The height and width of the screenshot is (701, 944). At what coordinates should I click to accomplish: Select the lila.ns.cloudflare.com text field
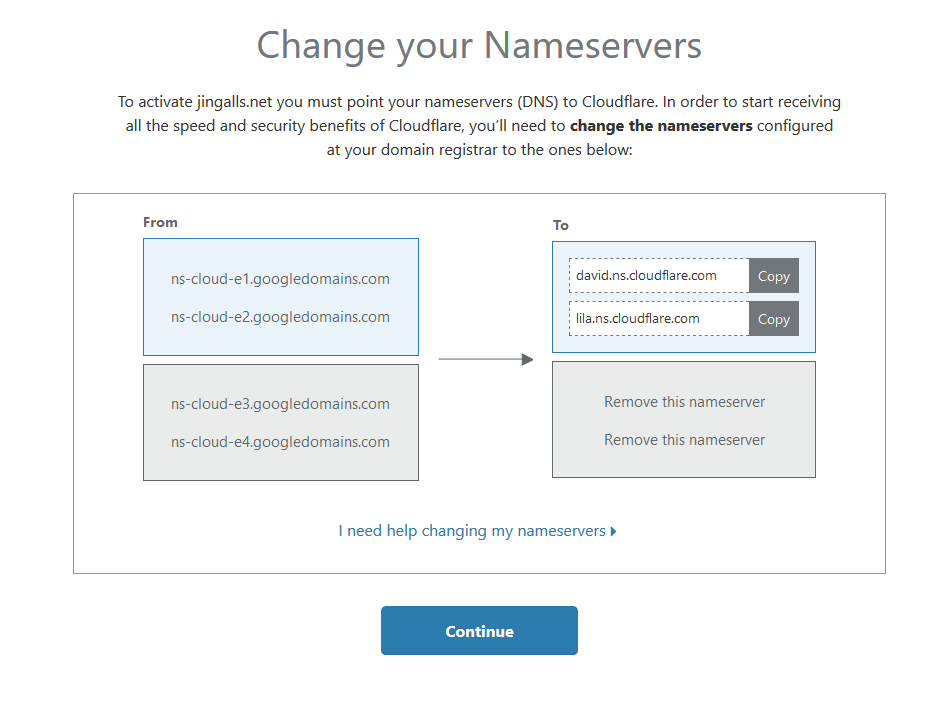pyautogui.click(x=659, y=319)
